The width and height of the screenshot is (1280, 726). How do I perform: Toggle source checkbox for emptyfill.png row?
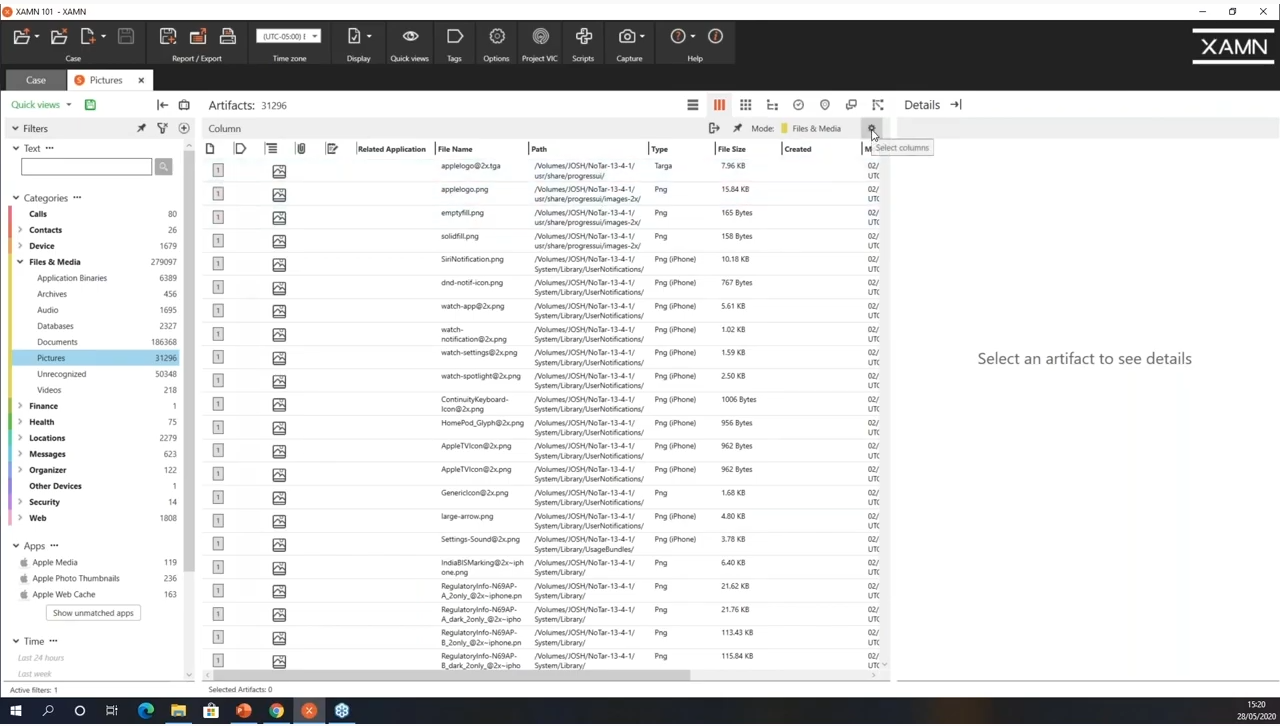point(218,217)
